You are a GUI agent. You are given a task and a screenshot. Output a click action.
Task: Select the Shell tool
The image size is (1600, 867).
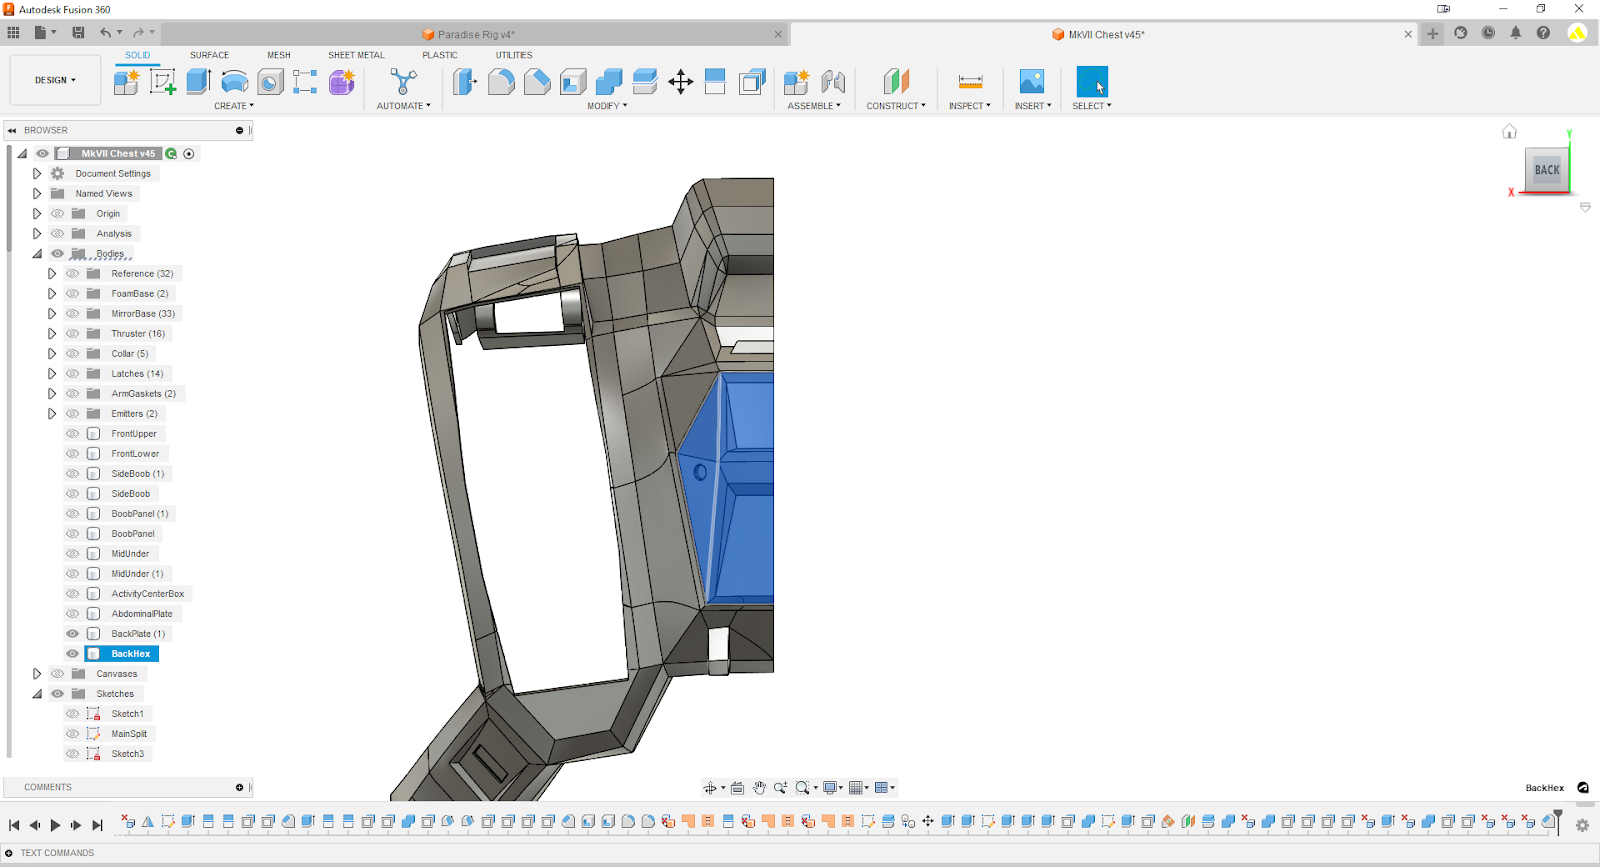coord(573,82)
